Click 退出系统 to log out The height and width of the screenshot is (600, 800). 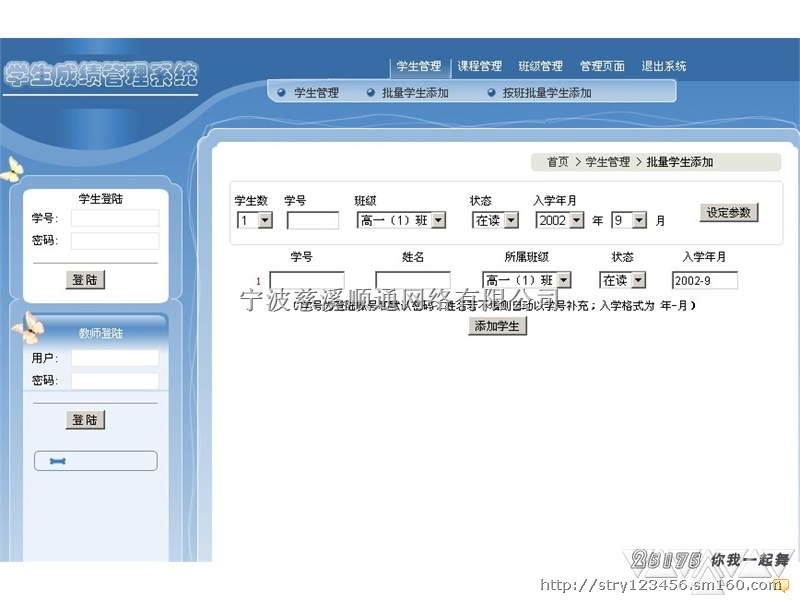tap(664, 67)
